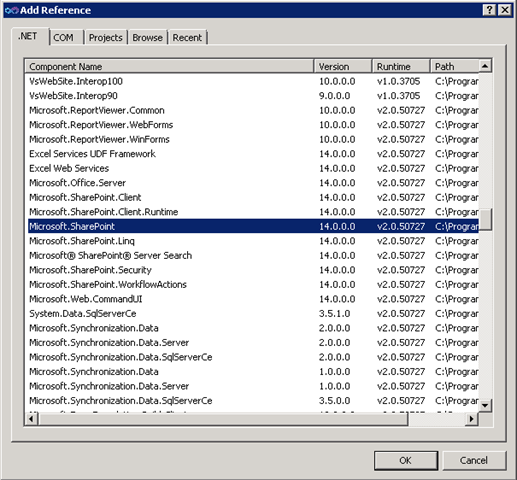Select Microsoft.SharePoint.Security component
This screenshot has height=480, width=517.
(253, 270)
